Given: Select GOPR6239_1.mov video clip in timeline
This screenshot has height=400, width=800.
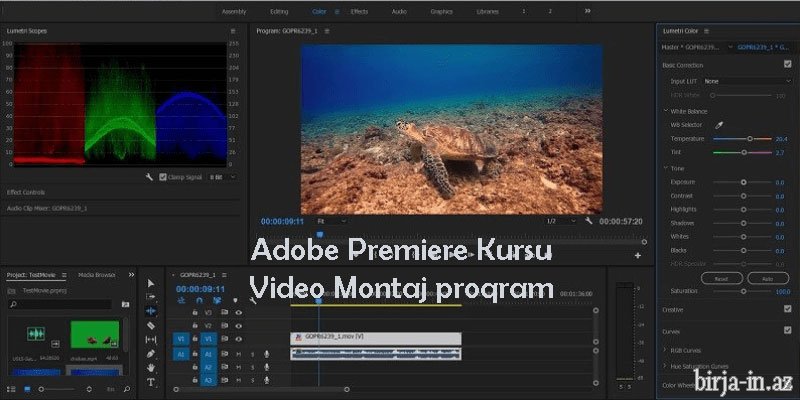Looking at the screenshot, I should click(376, 339).
